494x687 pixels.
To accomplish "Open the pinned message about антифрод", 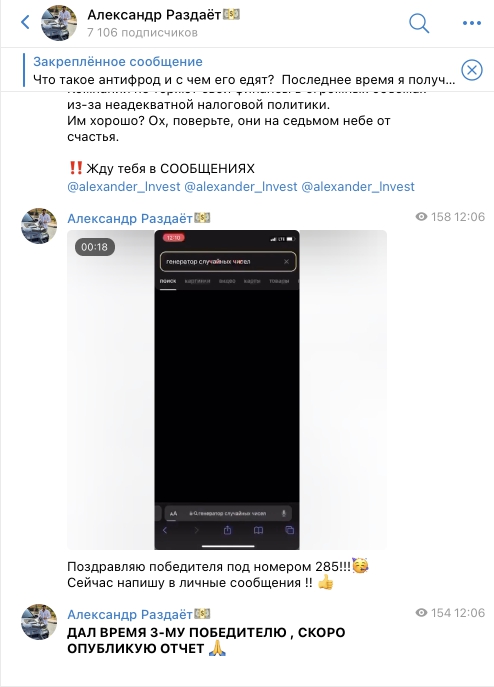I will tap(244, 71).
